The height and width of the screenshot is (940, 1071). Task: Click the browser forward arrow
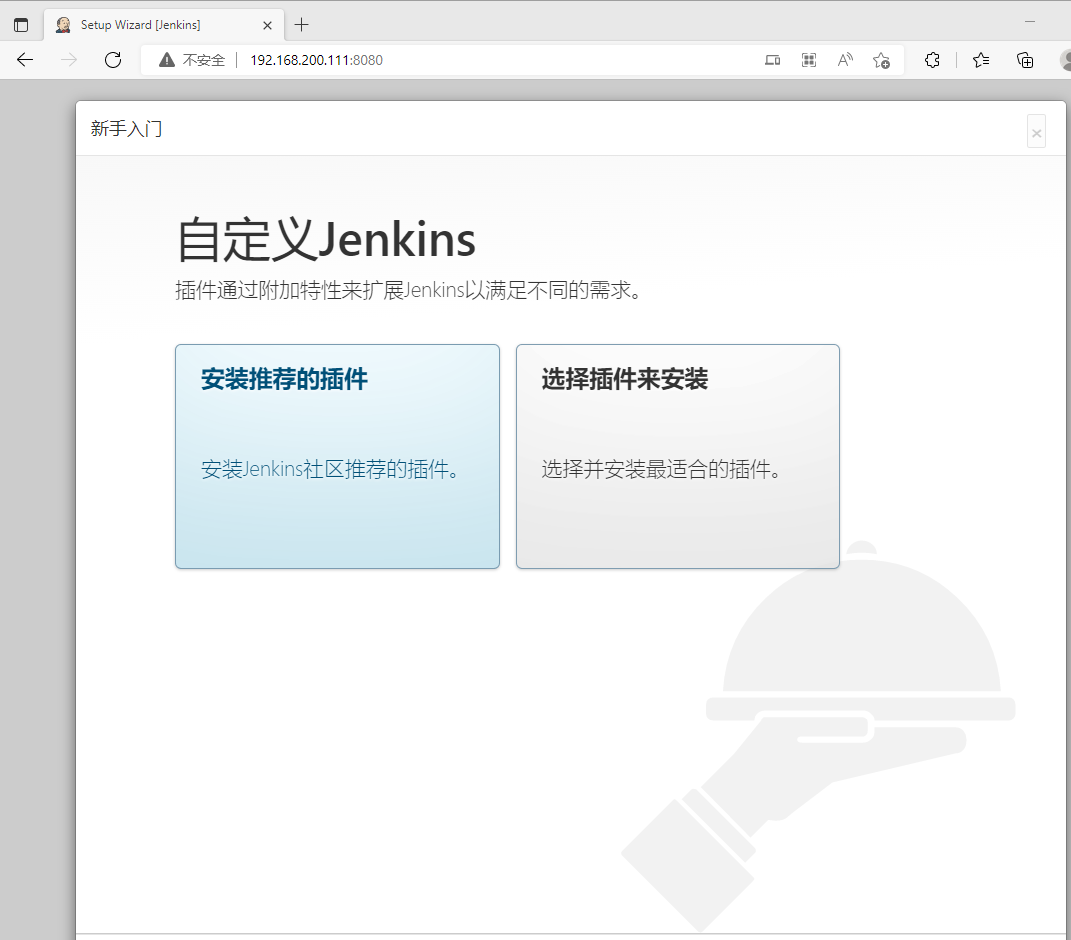coord(69,60)
